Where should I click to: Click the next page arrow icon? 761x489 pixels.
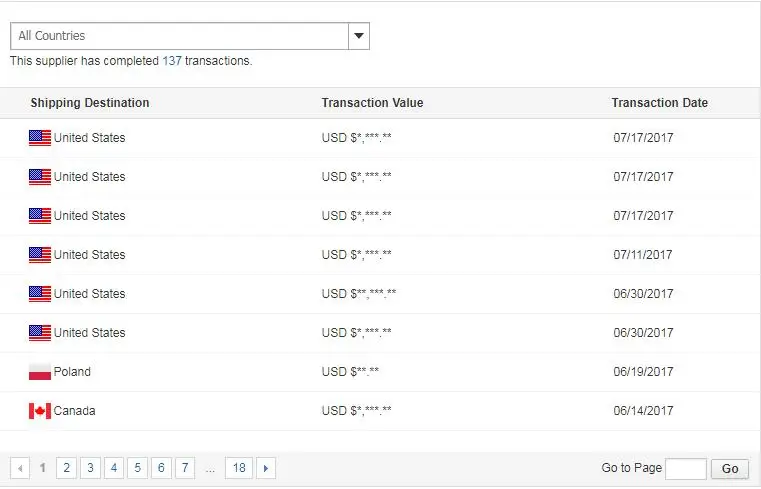[266, 468]
